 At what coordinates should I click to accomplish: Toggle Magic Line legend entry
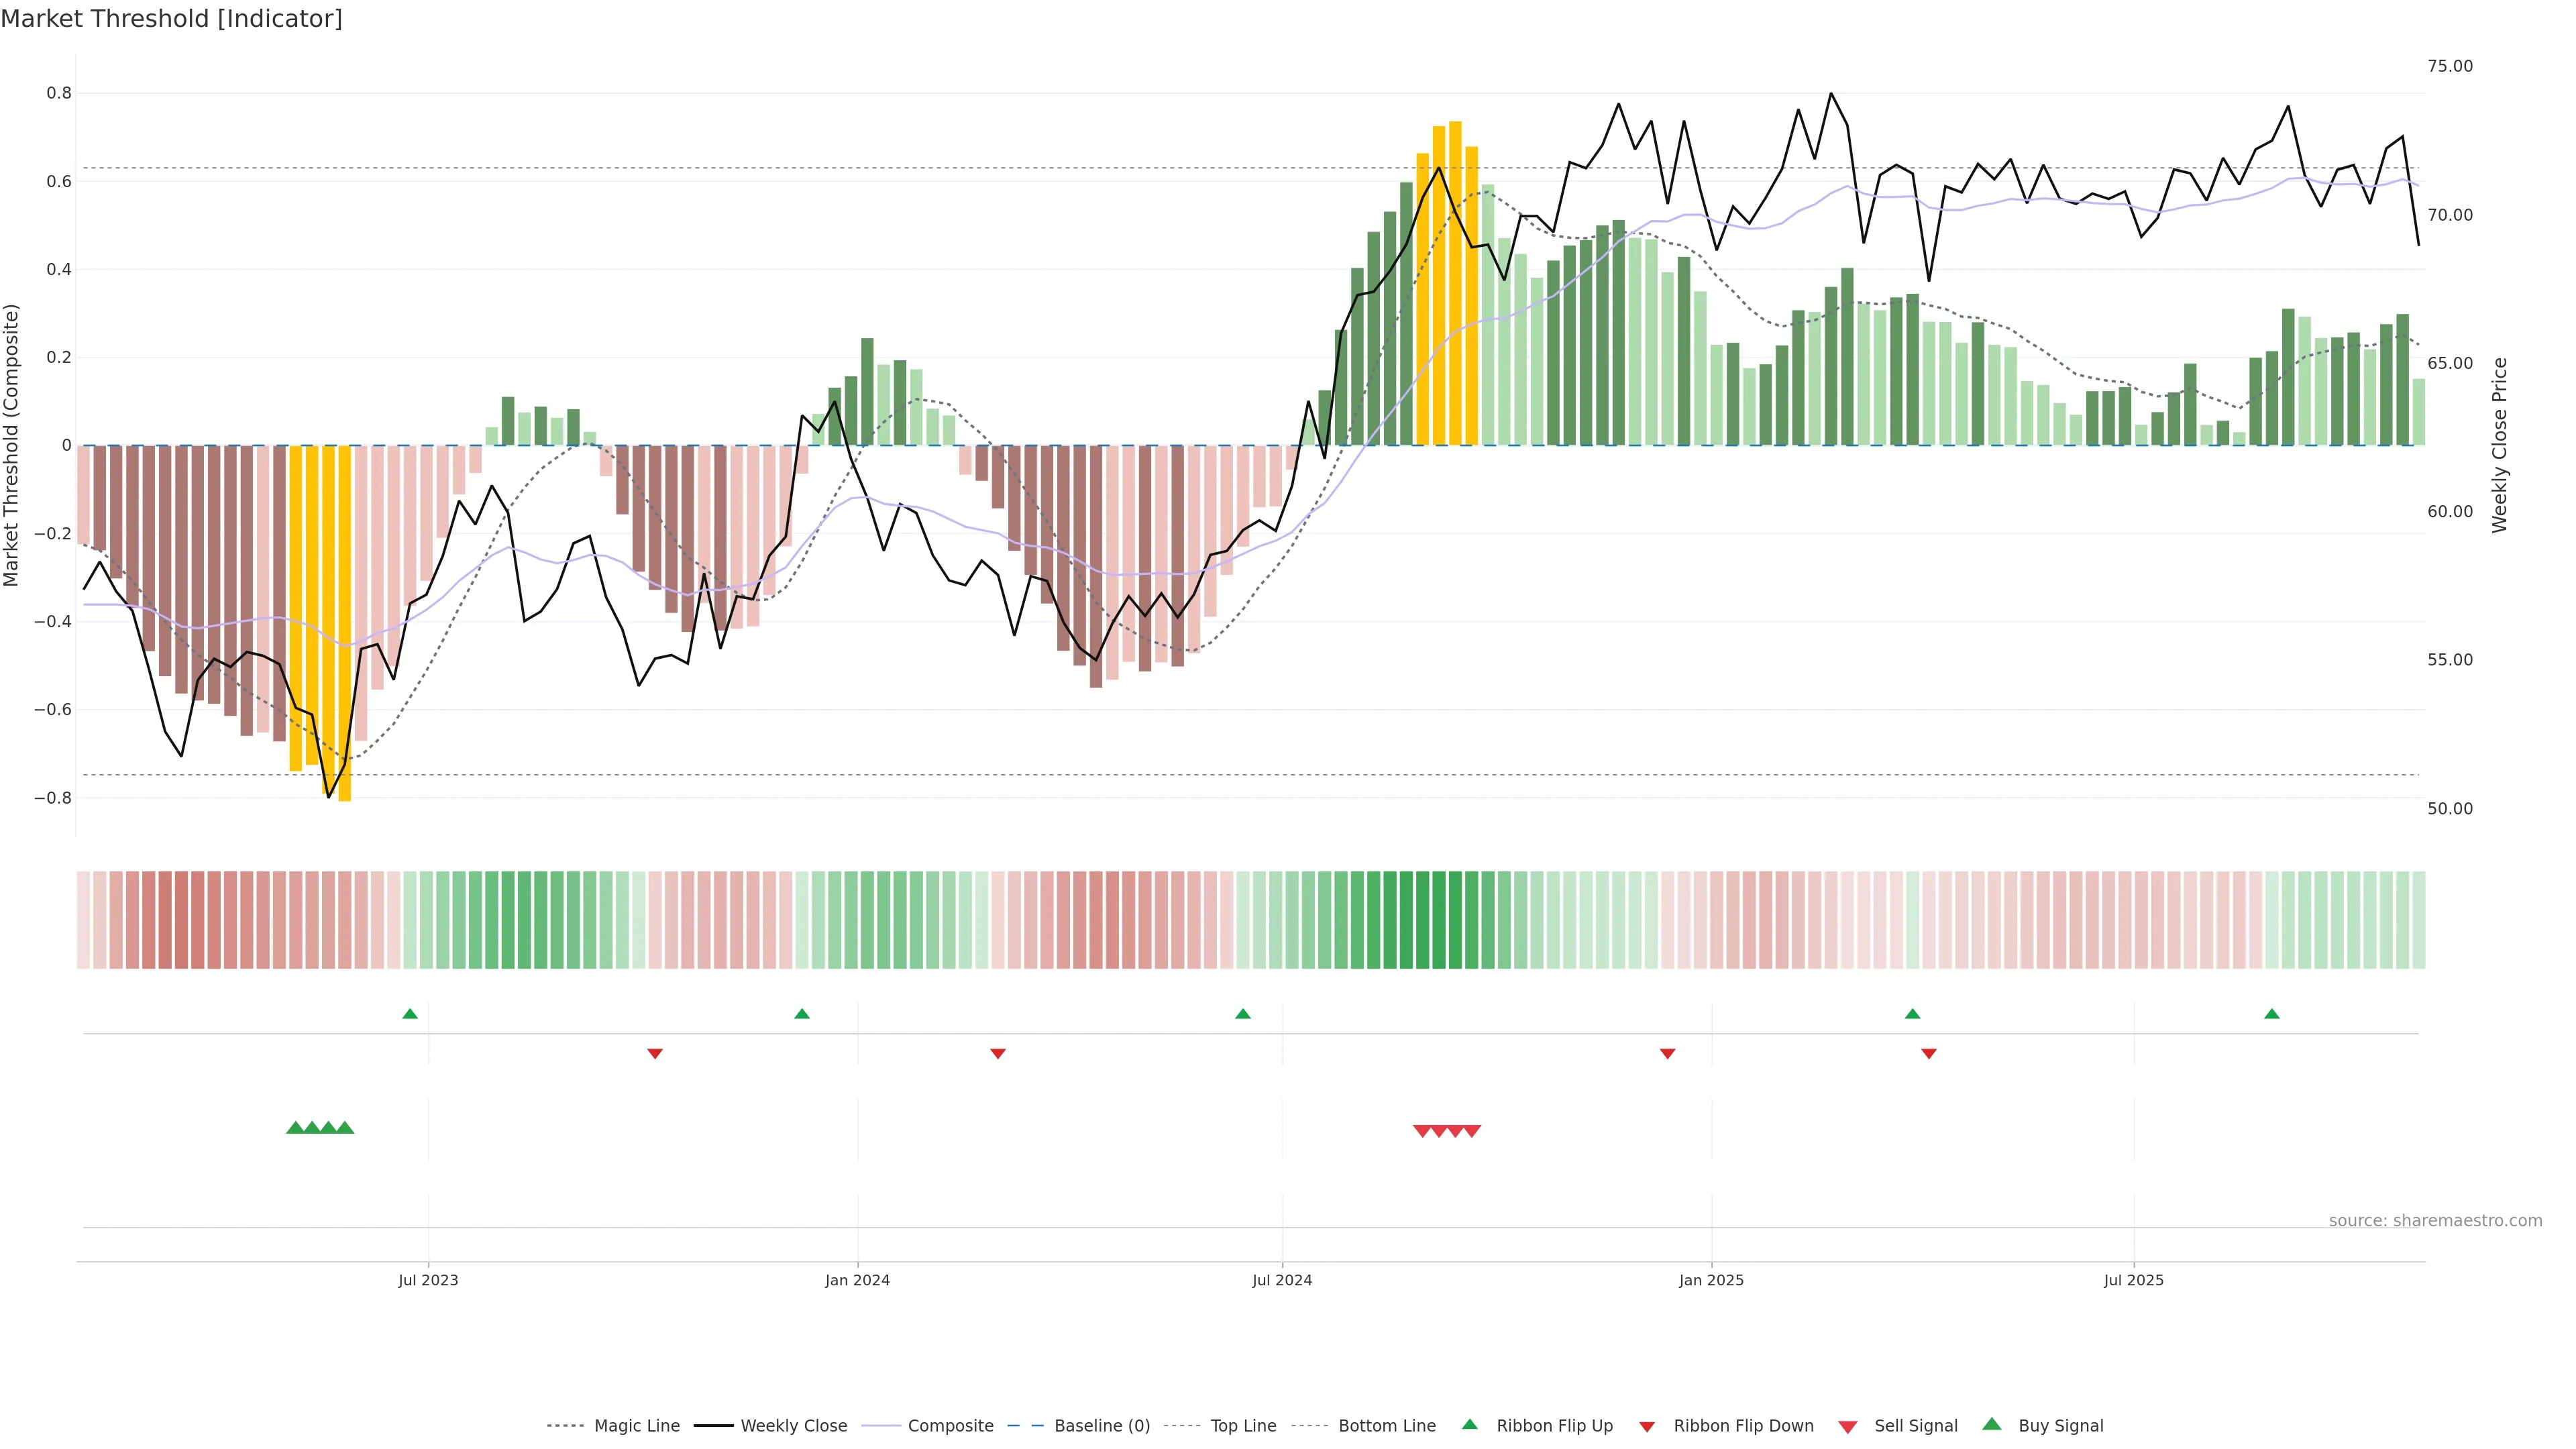pyautogui.click(x=636, y=1426)
